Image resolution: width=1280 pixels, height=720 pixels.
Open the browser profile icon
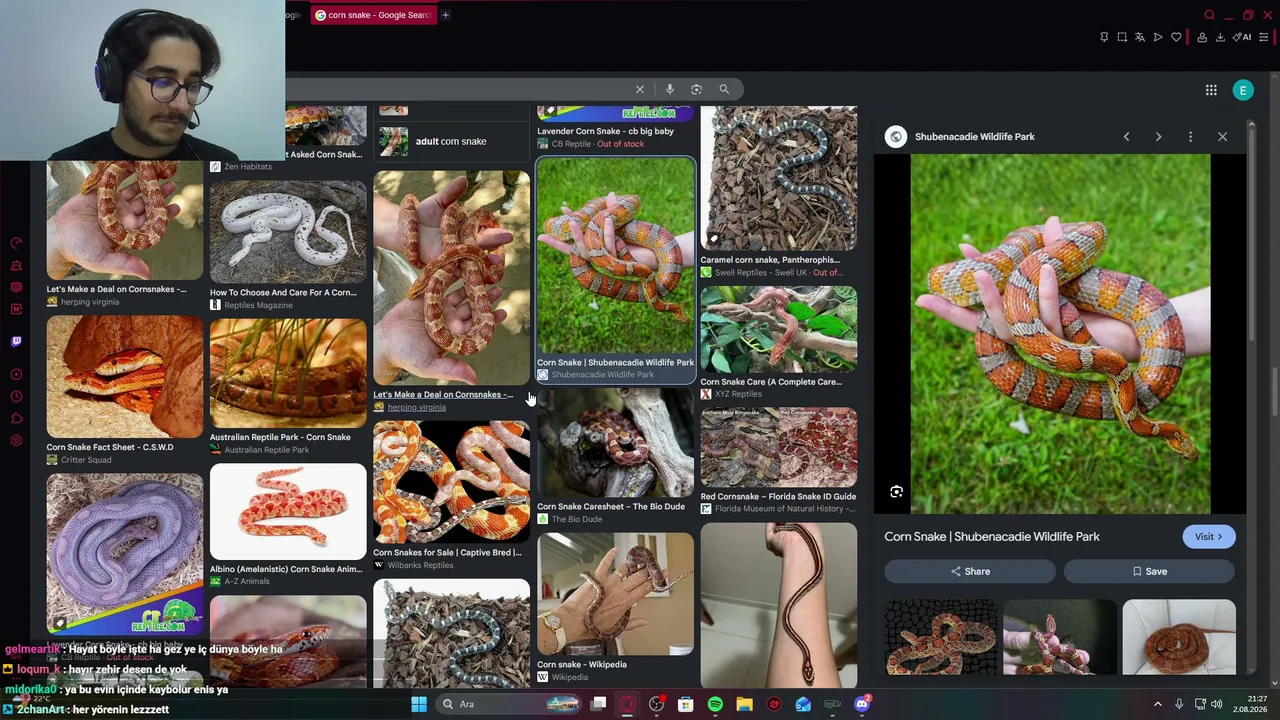[1200, 37]
